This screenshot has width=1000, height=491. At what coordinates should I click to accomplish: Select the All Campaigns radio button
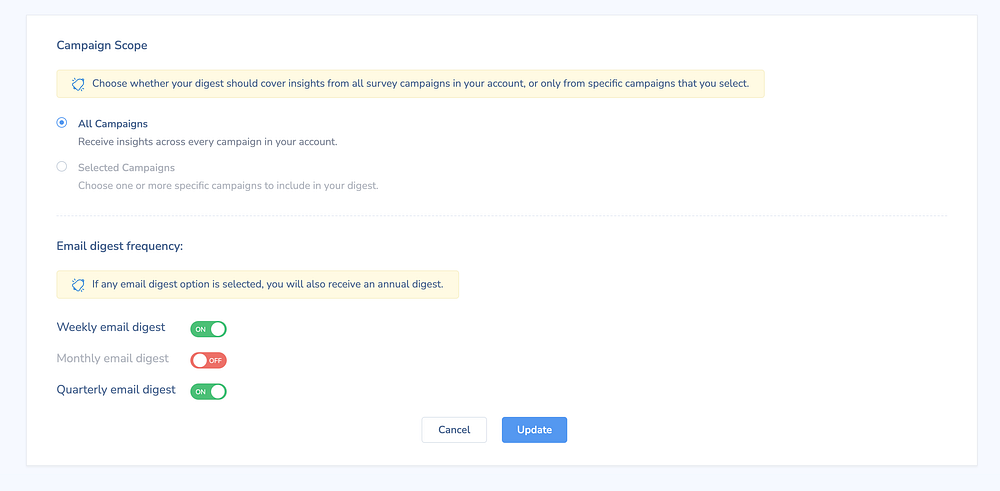coord(62,123)
